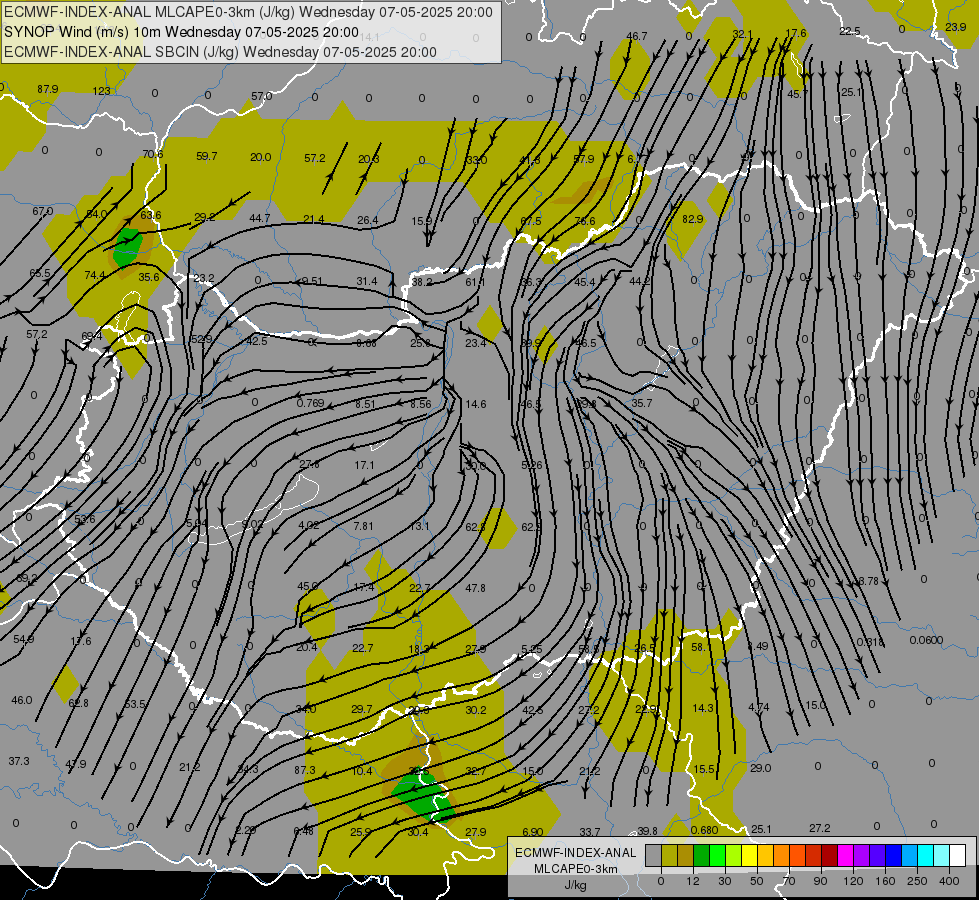Select the pure yellow legend swatch
The image size is (979, 900).
pos(749,855)
